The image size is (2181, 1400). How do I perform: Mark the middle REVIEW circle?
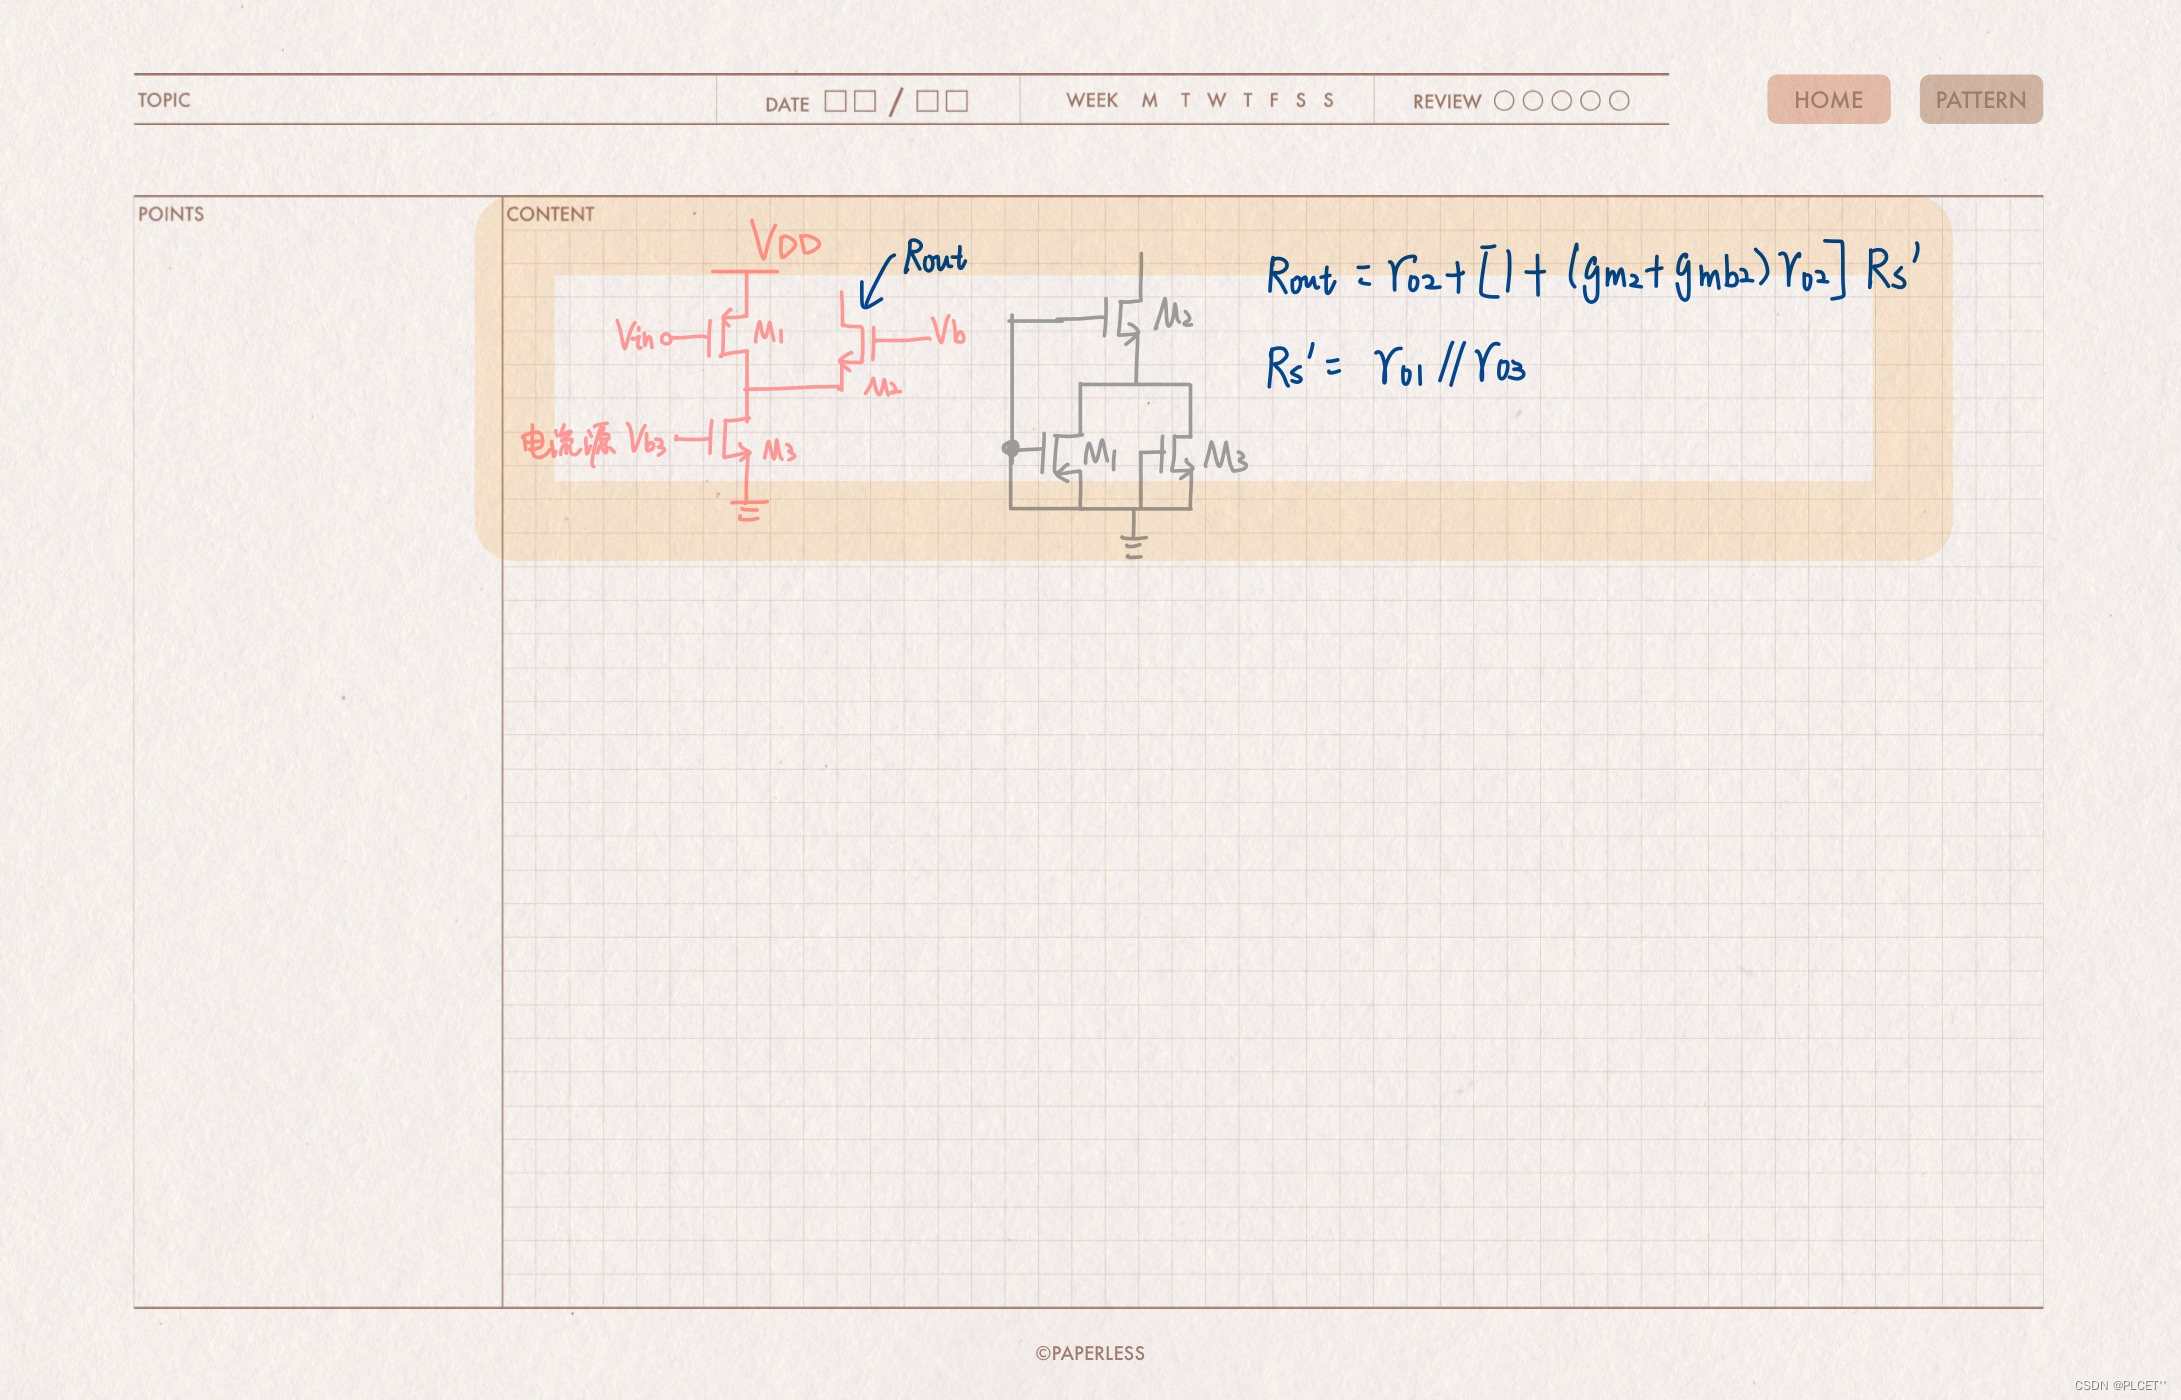pos(1561,101)
